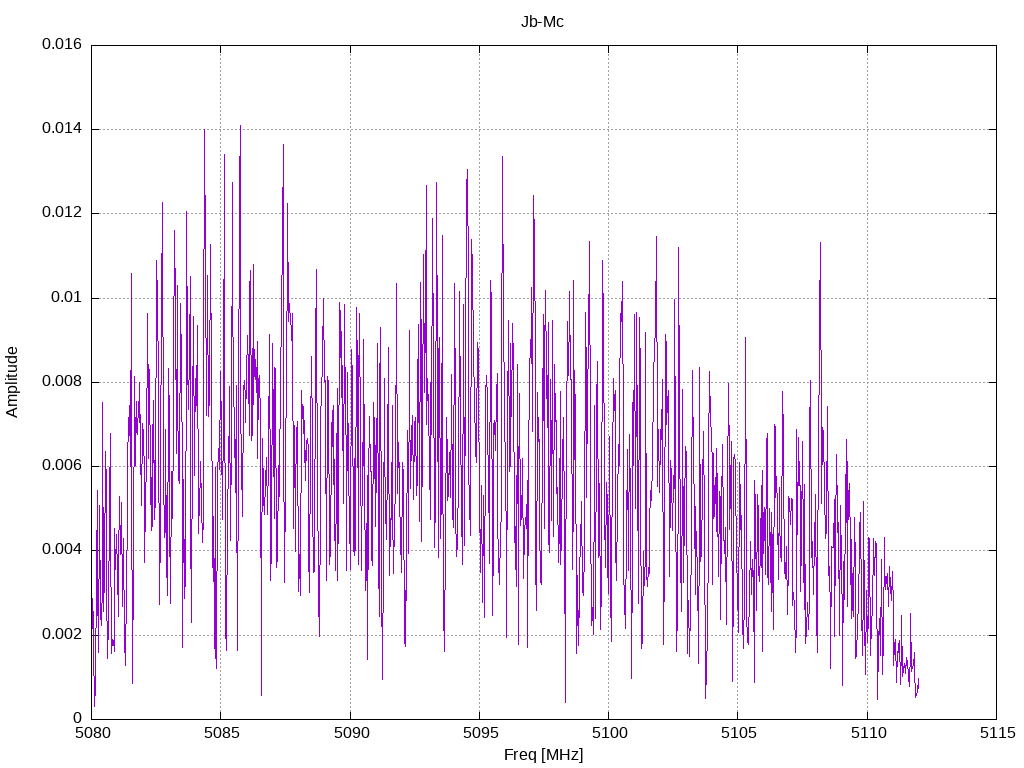The width and height of the screenshot is (1024, 768).
Task: Click the x-axis tick label 5080
Action: 92,733
